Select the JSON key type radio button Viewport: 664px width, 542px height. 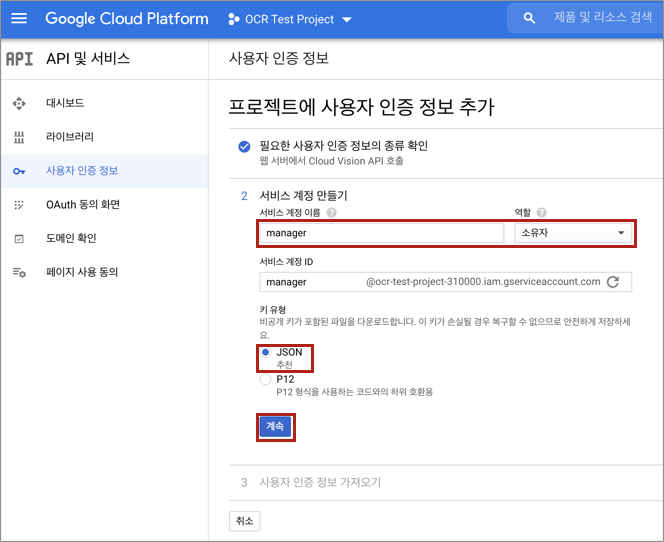click(x=266, y=352)
